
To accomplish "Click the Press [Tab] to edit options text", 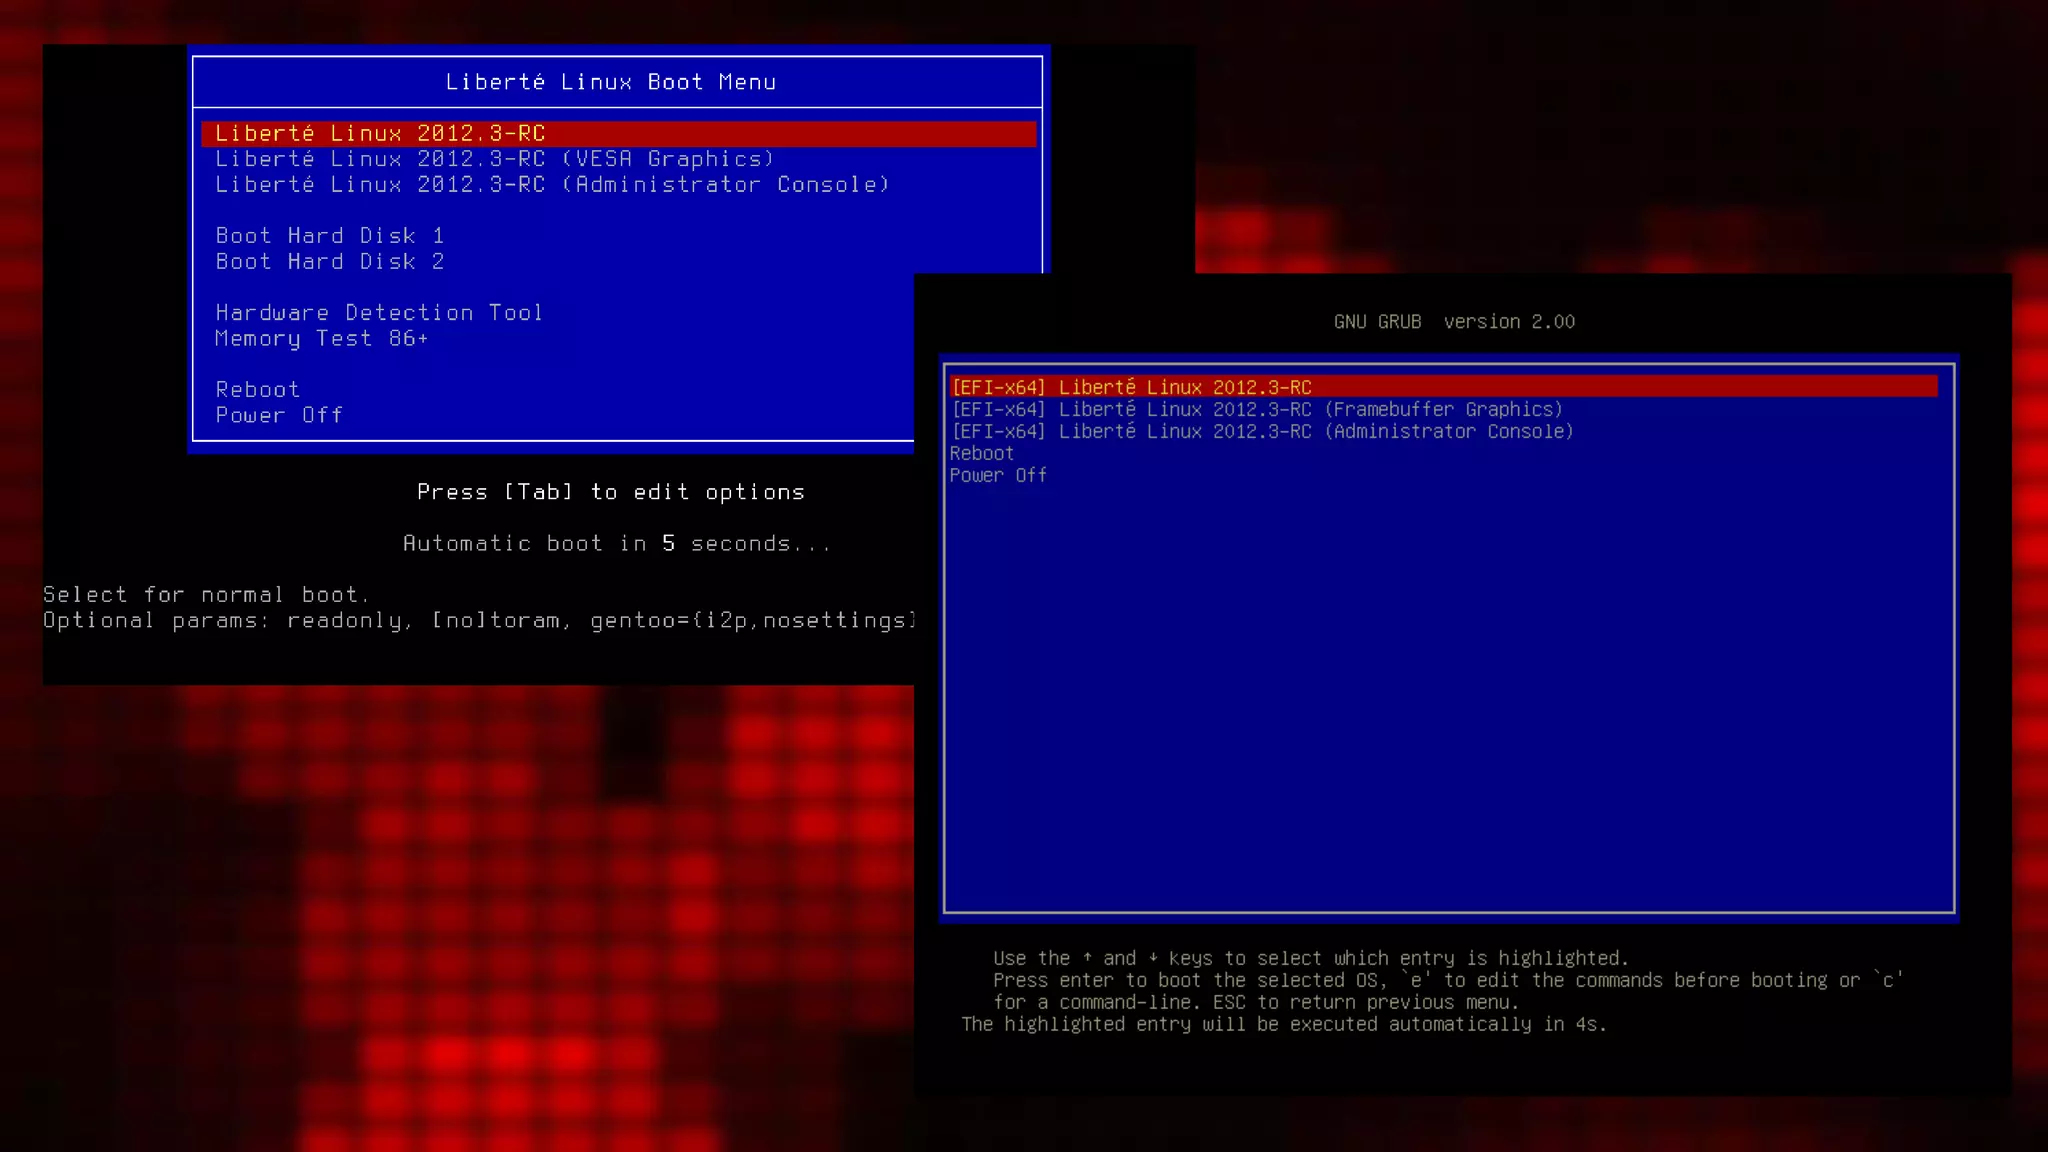I will pyautogui.click(x=611, y=492).
